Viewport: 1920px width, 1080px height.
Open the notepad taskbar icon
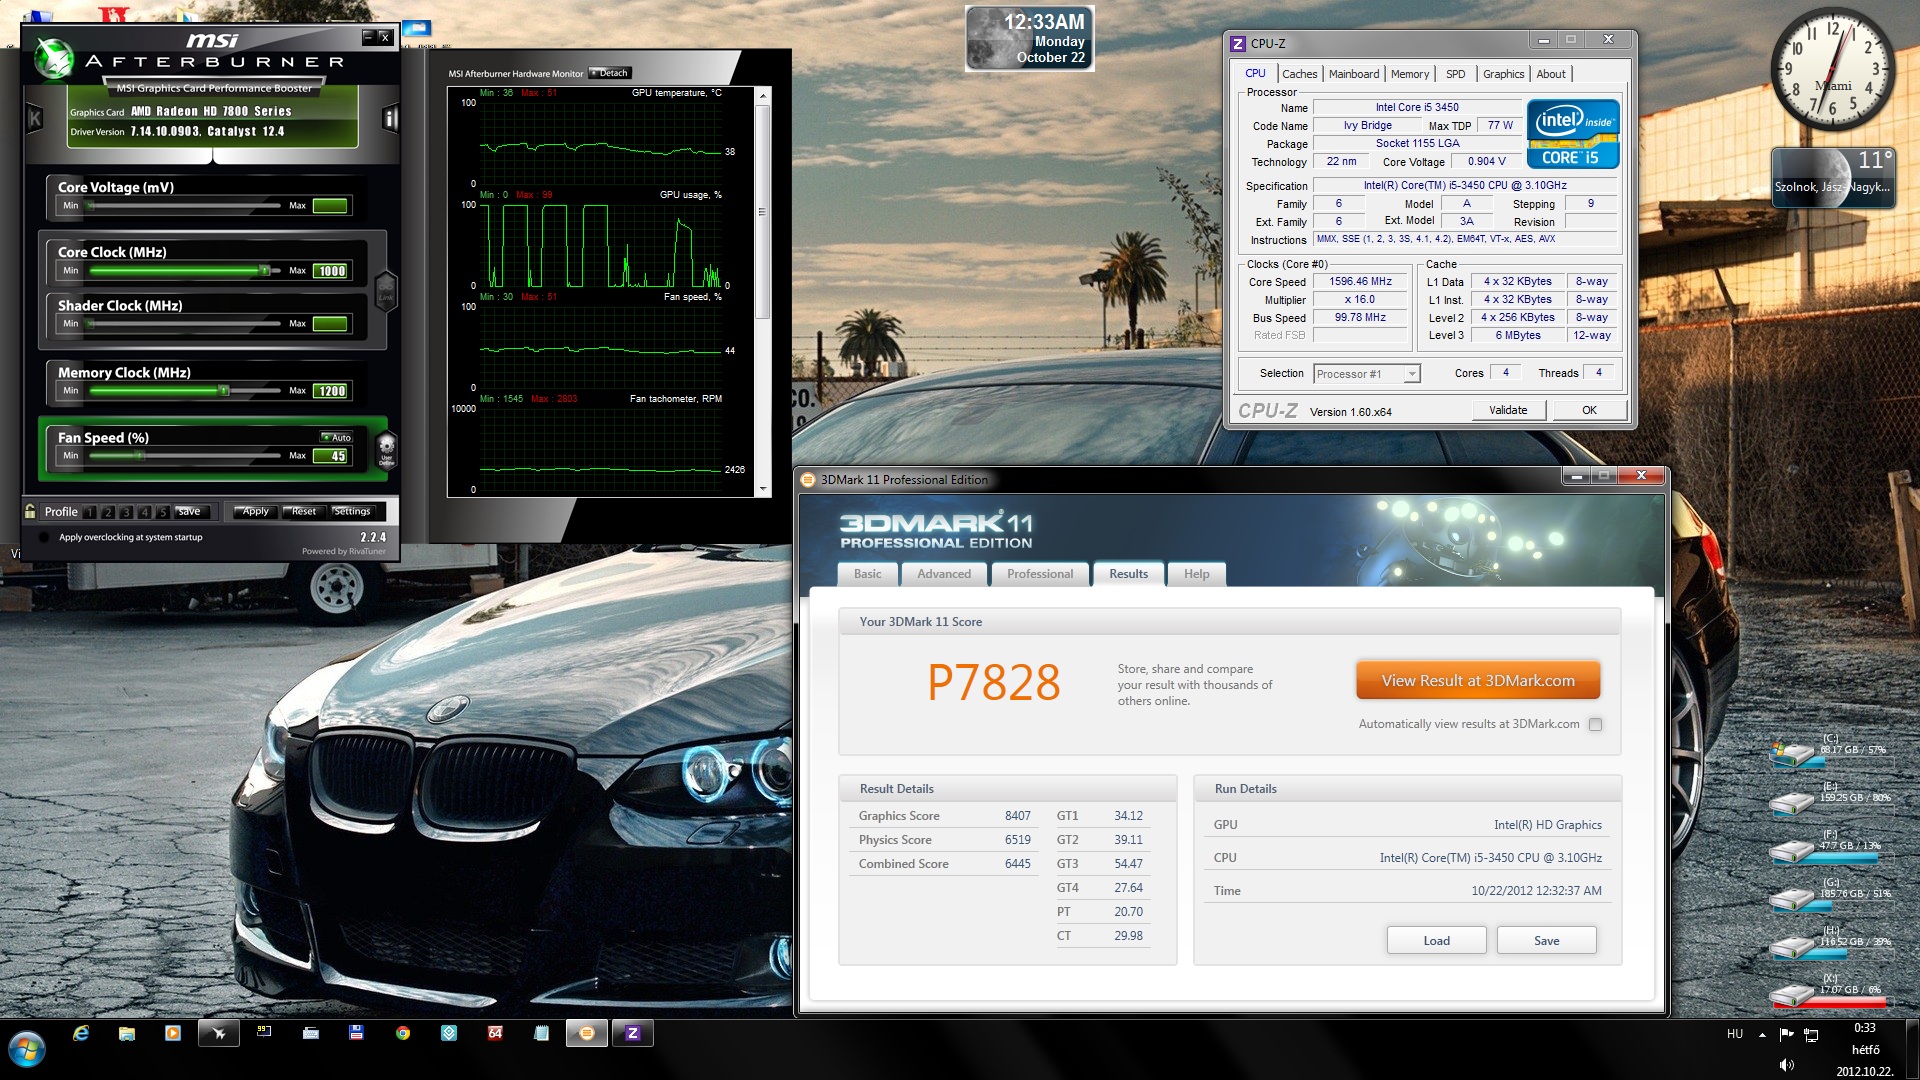(x=541, y=1033)
